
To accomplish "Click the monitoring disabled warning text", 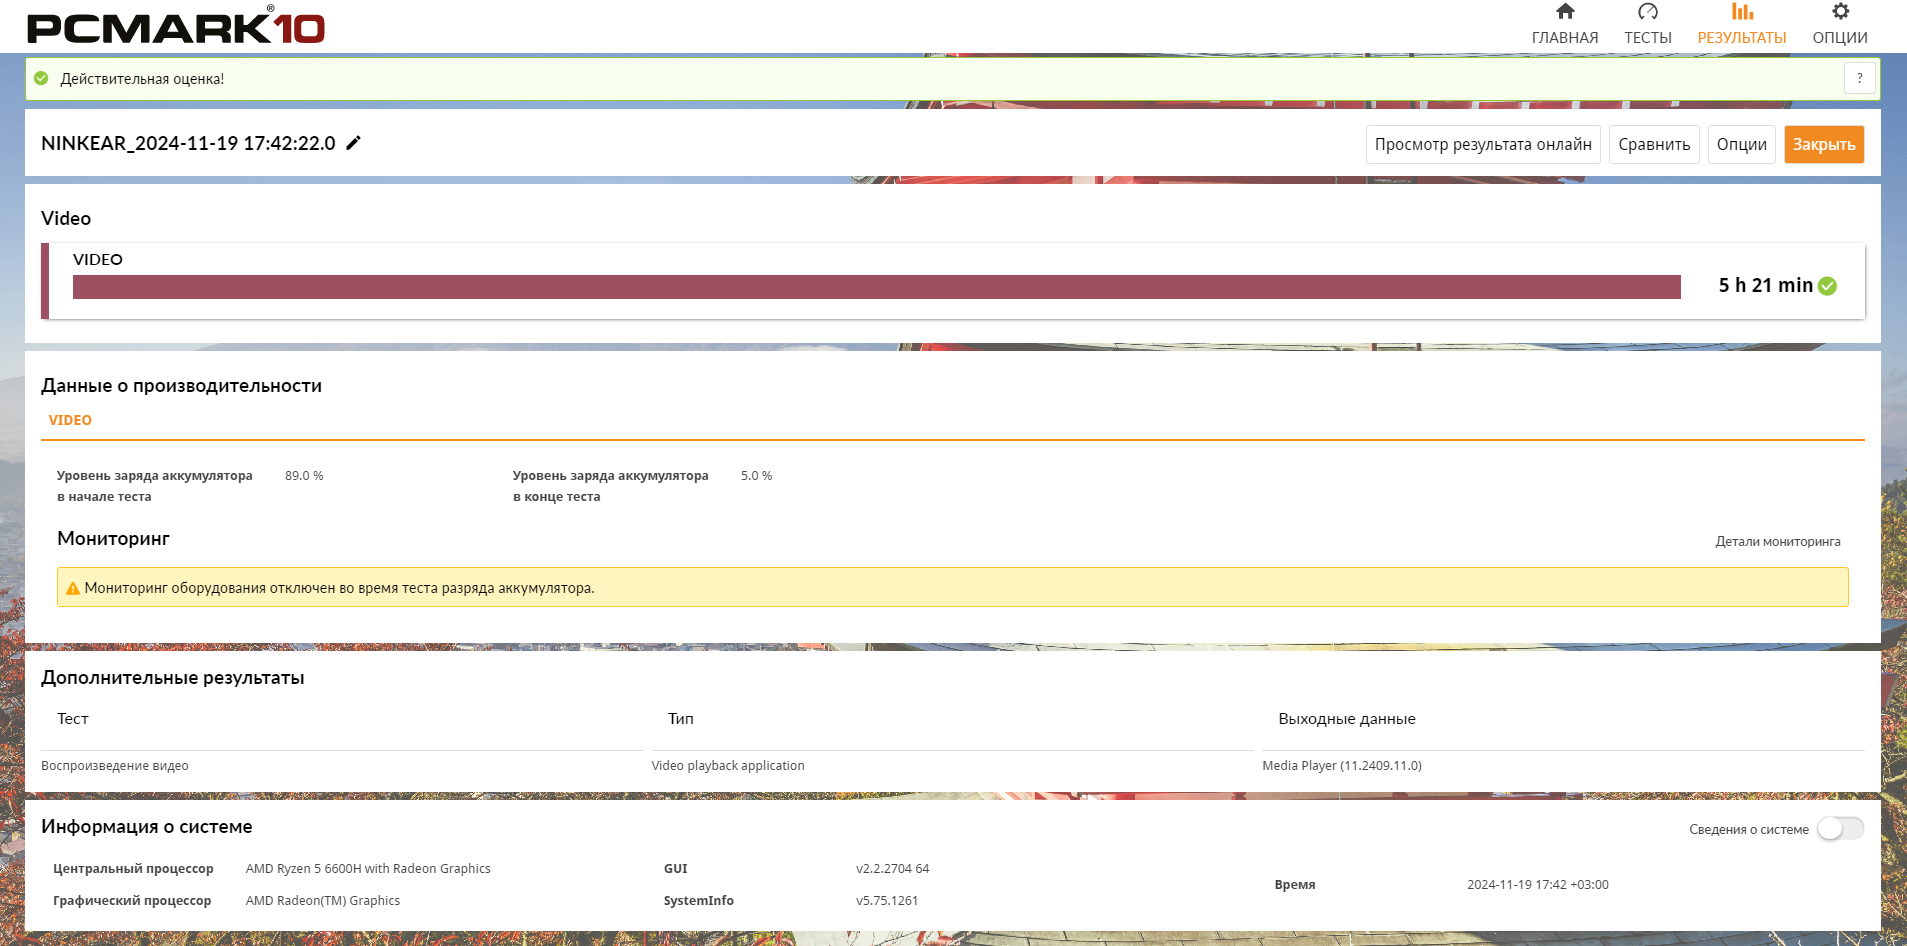I will pyautogui.click(x=340, y=588).
